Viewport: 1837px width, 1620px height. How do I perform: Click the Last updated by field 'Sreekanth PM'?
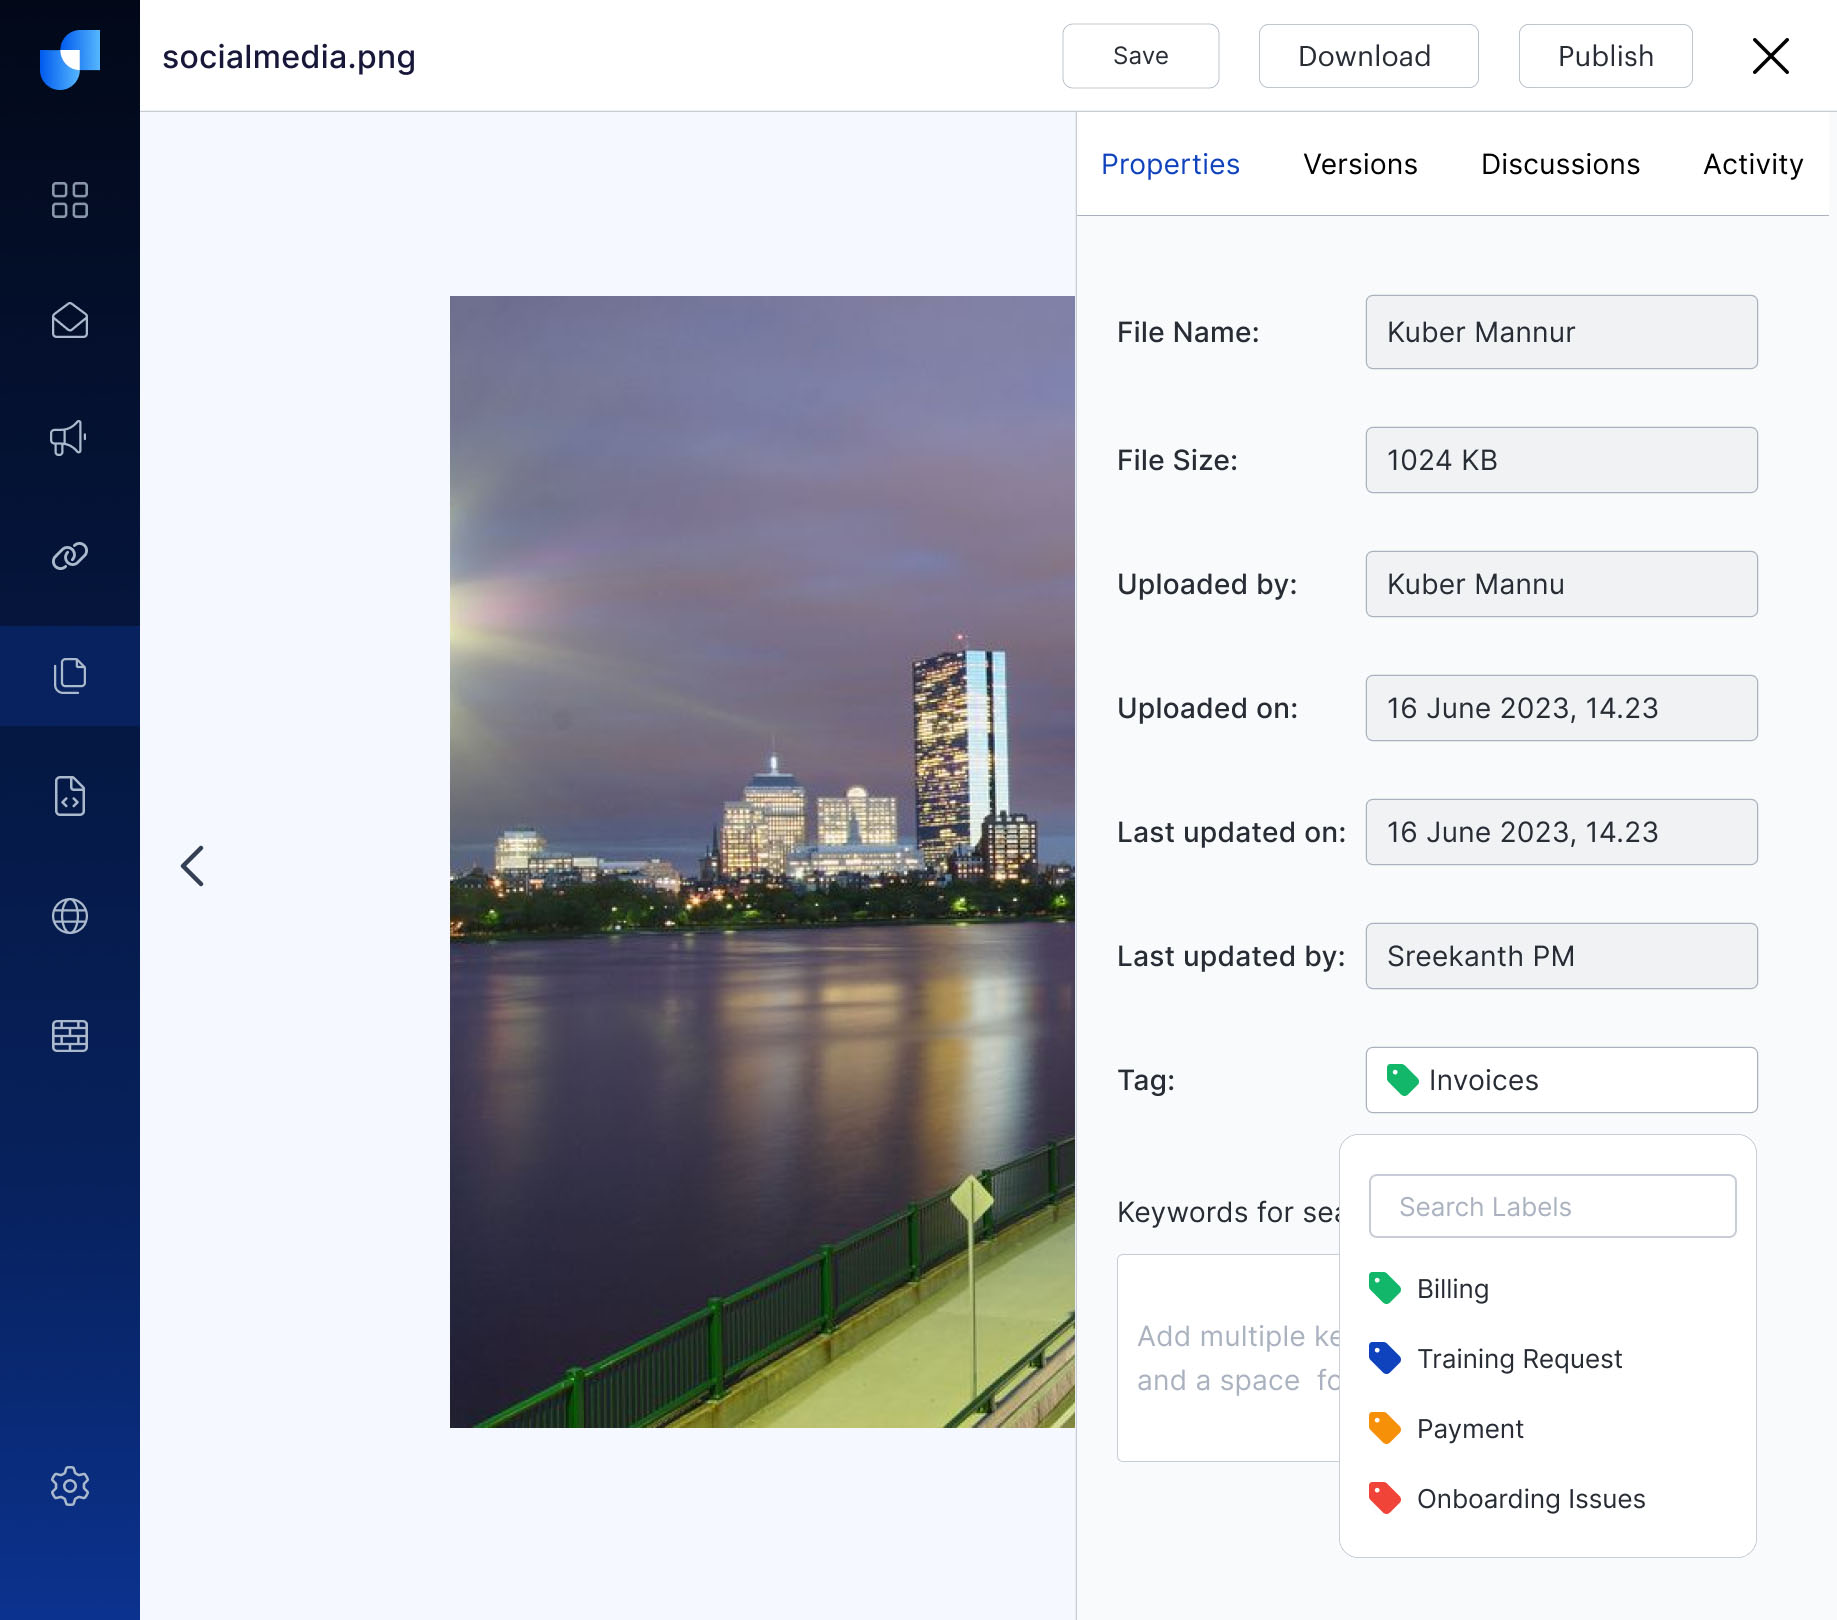pos(1561,956)
